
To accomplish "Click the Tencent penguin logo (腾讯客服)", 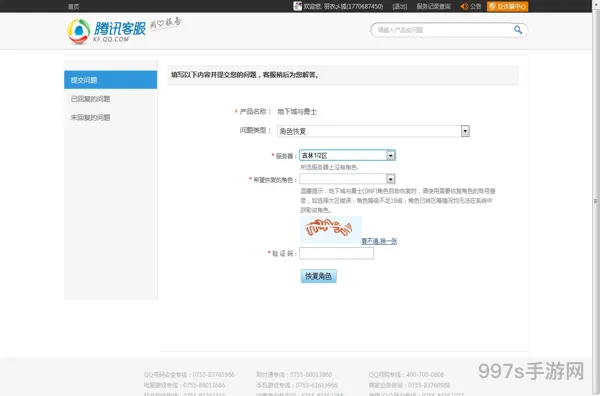I will coord(107,31).
